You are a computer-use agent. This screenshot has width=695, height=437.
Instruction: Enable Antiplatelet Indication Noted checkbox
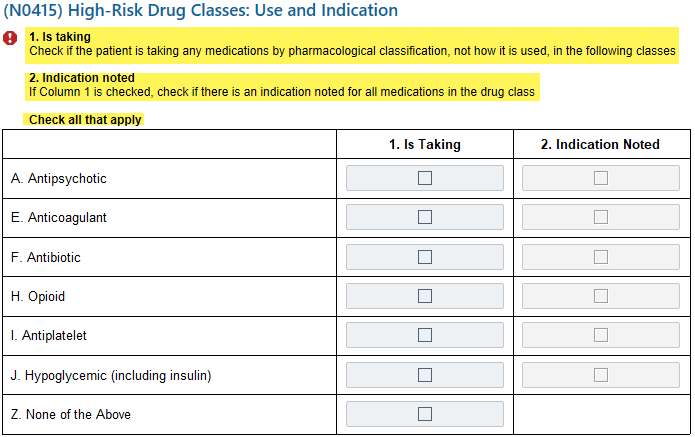click(601, 335)
